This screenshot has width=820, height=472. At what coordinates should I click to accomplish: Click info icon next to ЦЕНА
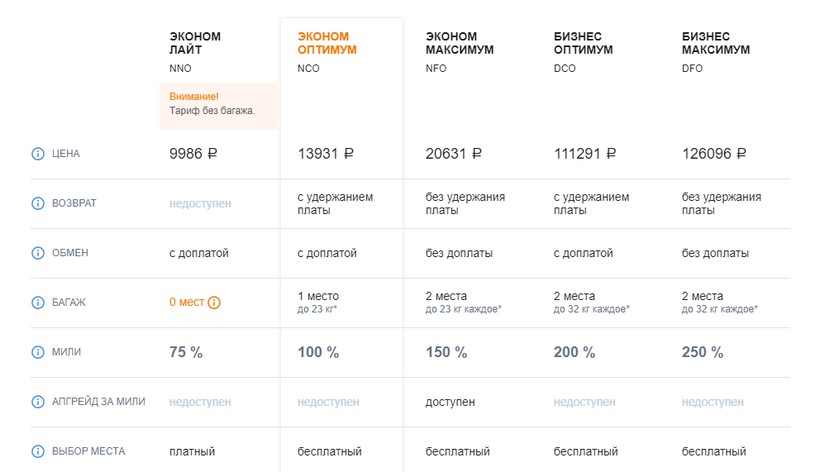[x=38, y=154]
